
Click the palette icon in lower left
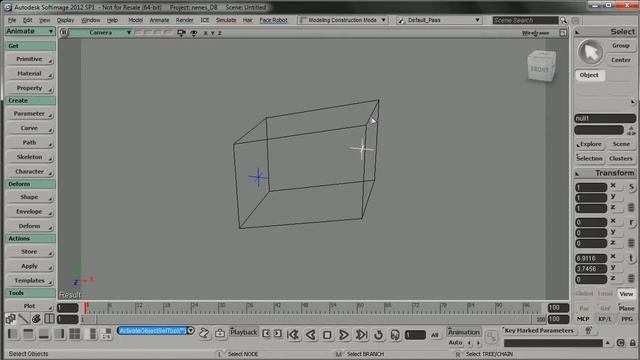[36, 319]
